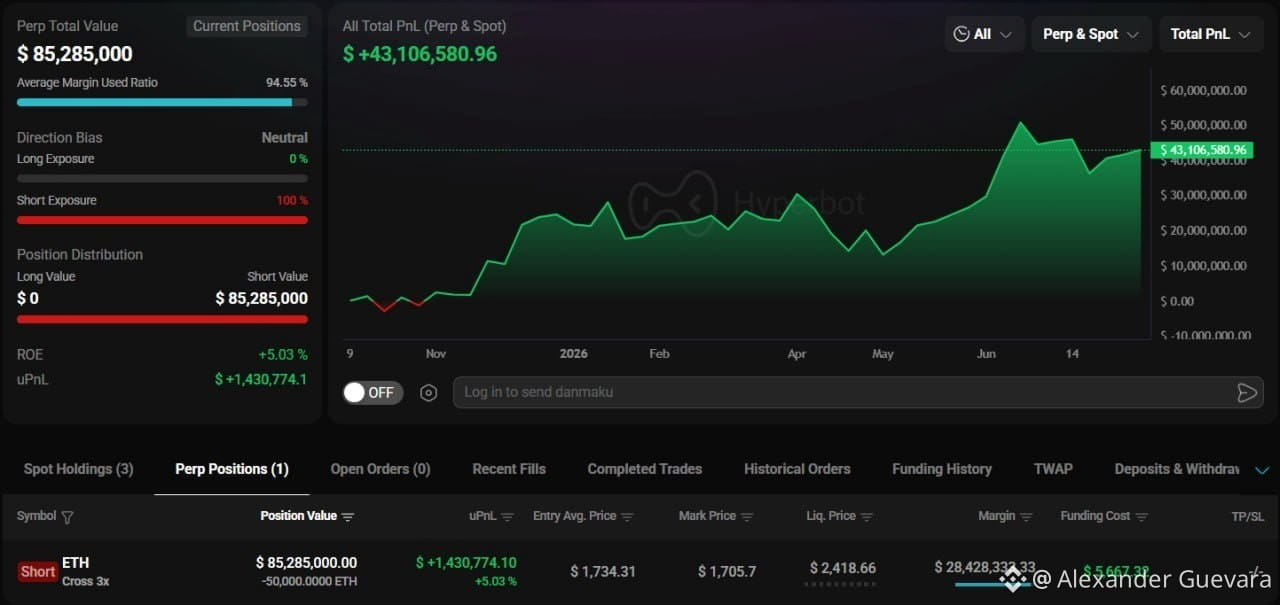1280x605 pixels.
Task: Click the green $43,106,580.96 chart price label
Action: tap(1200, 150)
